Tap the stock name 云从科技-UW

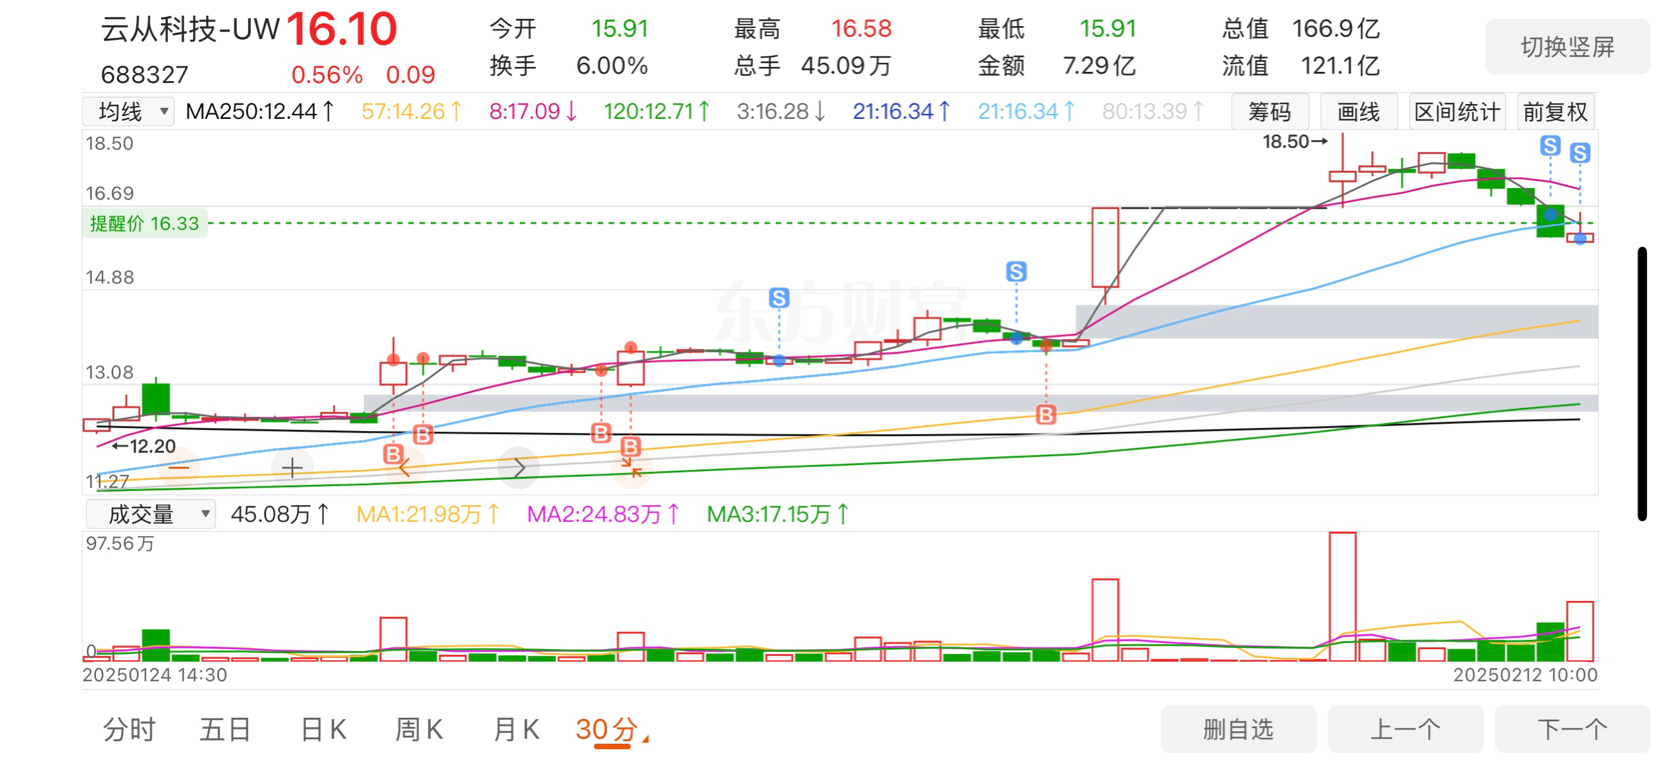tap(190, 29)
